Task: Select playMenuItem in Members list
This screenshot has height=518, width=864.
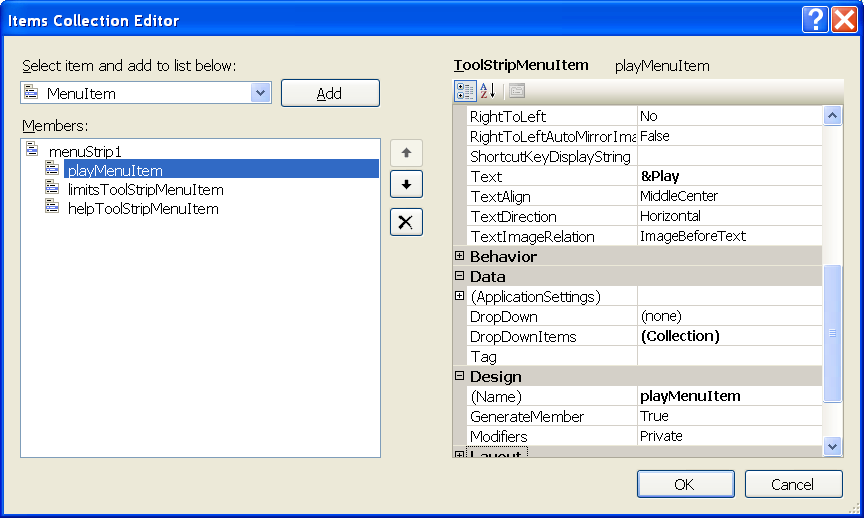Action: (221, 170)
